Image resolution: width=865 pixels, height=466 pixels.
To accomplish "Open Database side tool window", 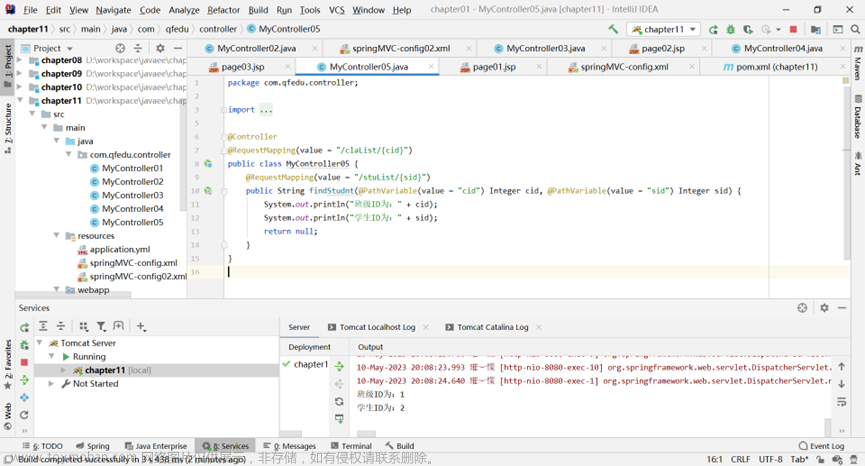I will 858,117.
